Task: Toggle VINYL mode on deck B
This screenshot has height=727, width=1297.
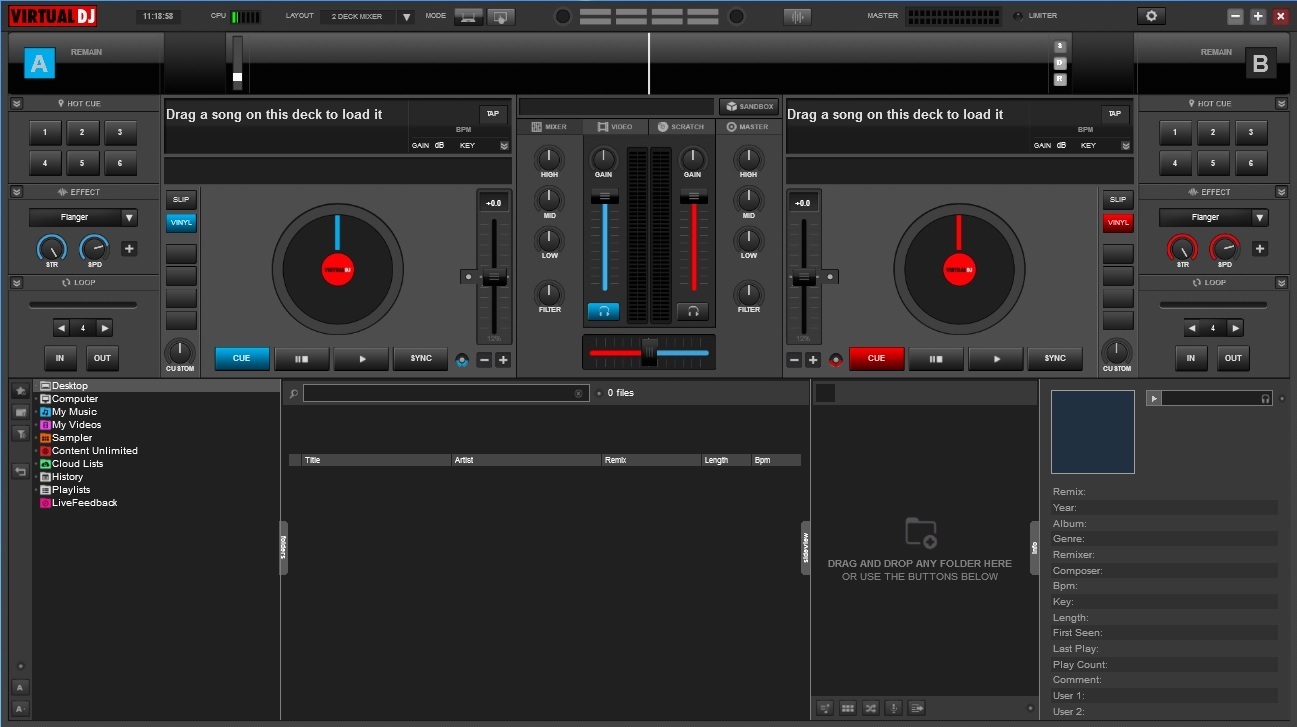Action: (1118, 223)
